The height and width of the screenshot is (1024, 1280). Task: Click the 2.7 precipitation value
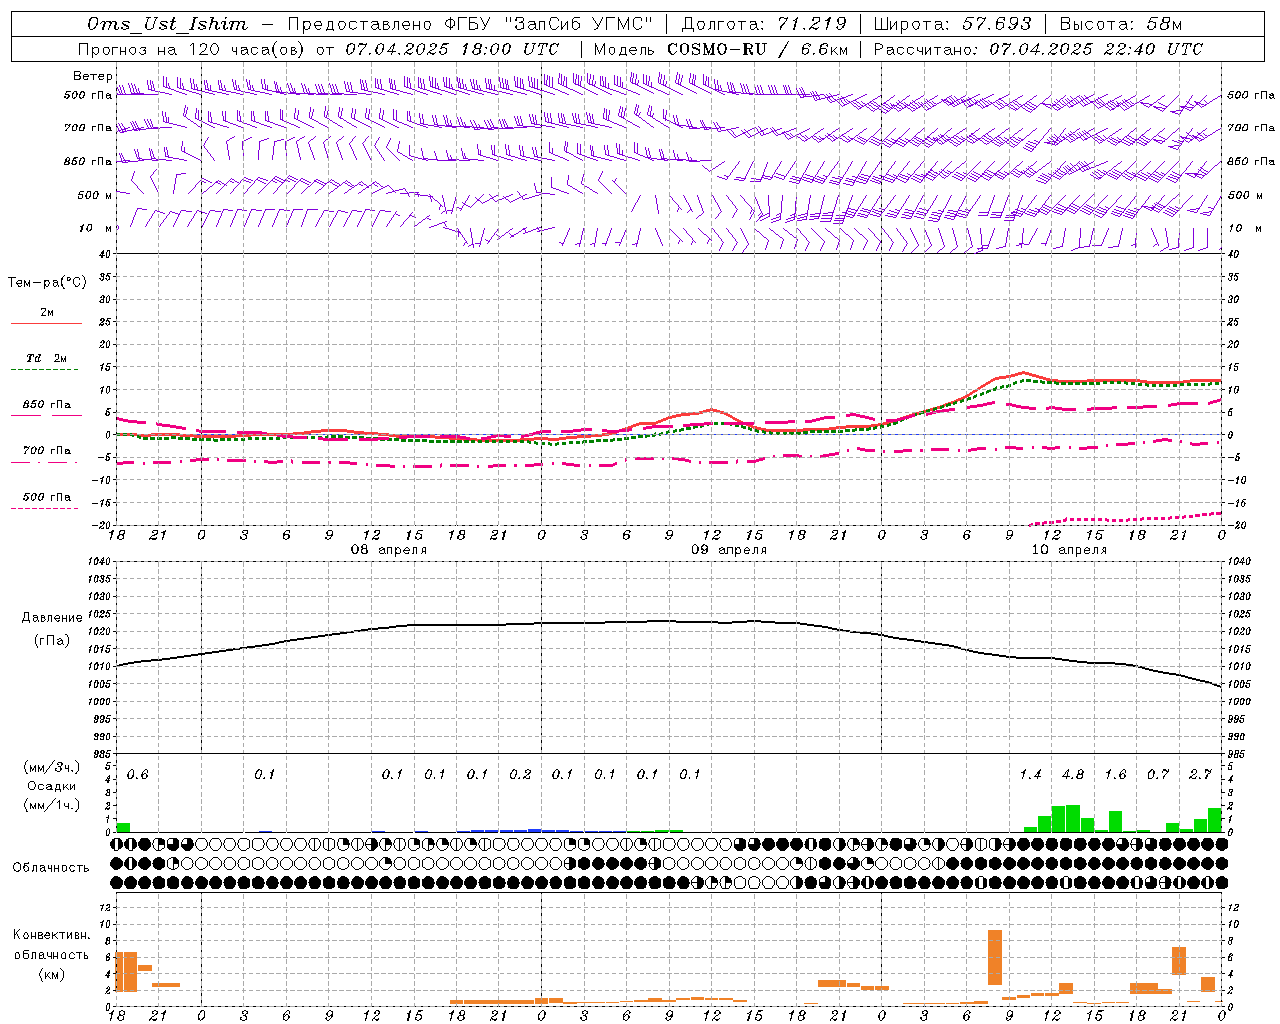[x=1200, y=775]
